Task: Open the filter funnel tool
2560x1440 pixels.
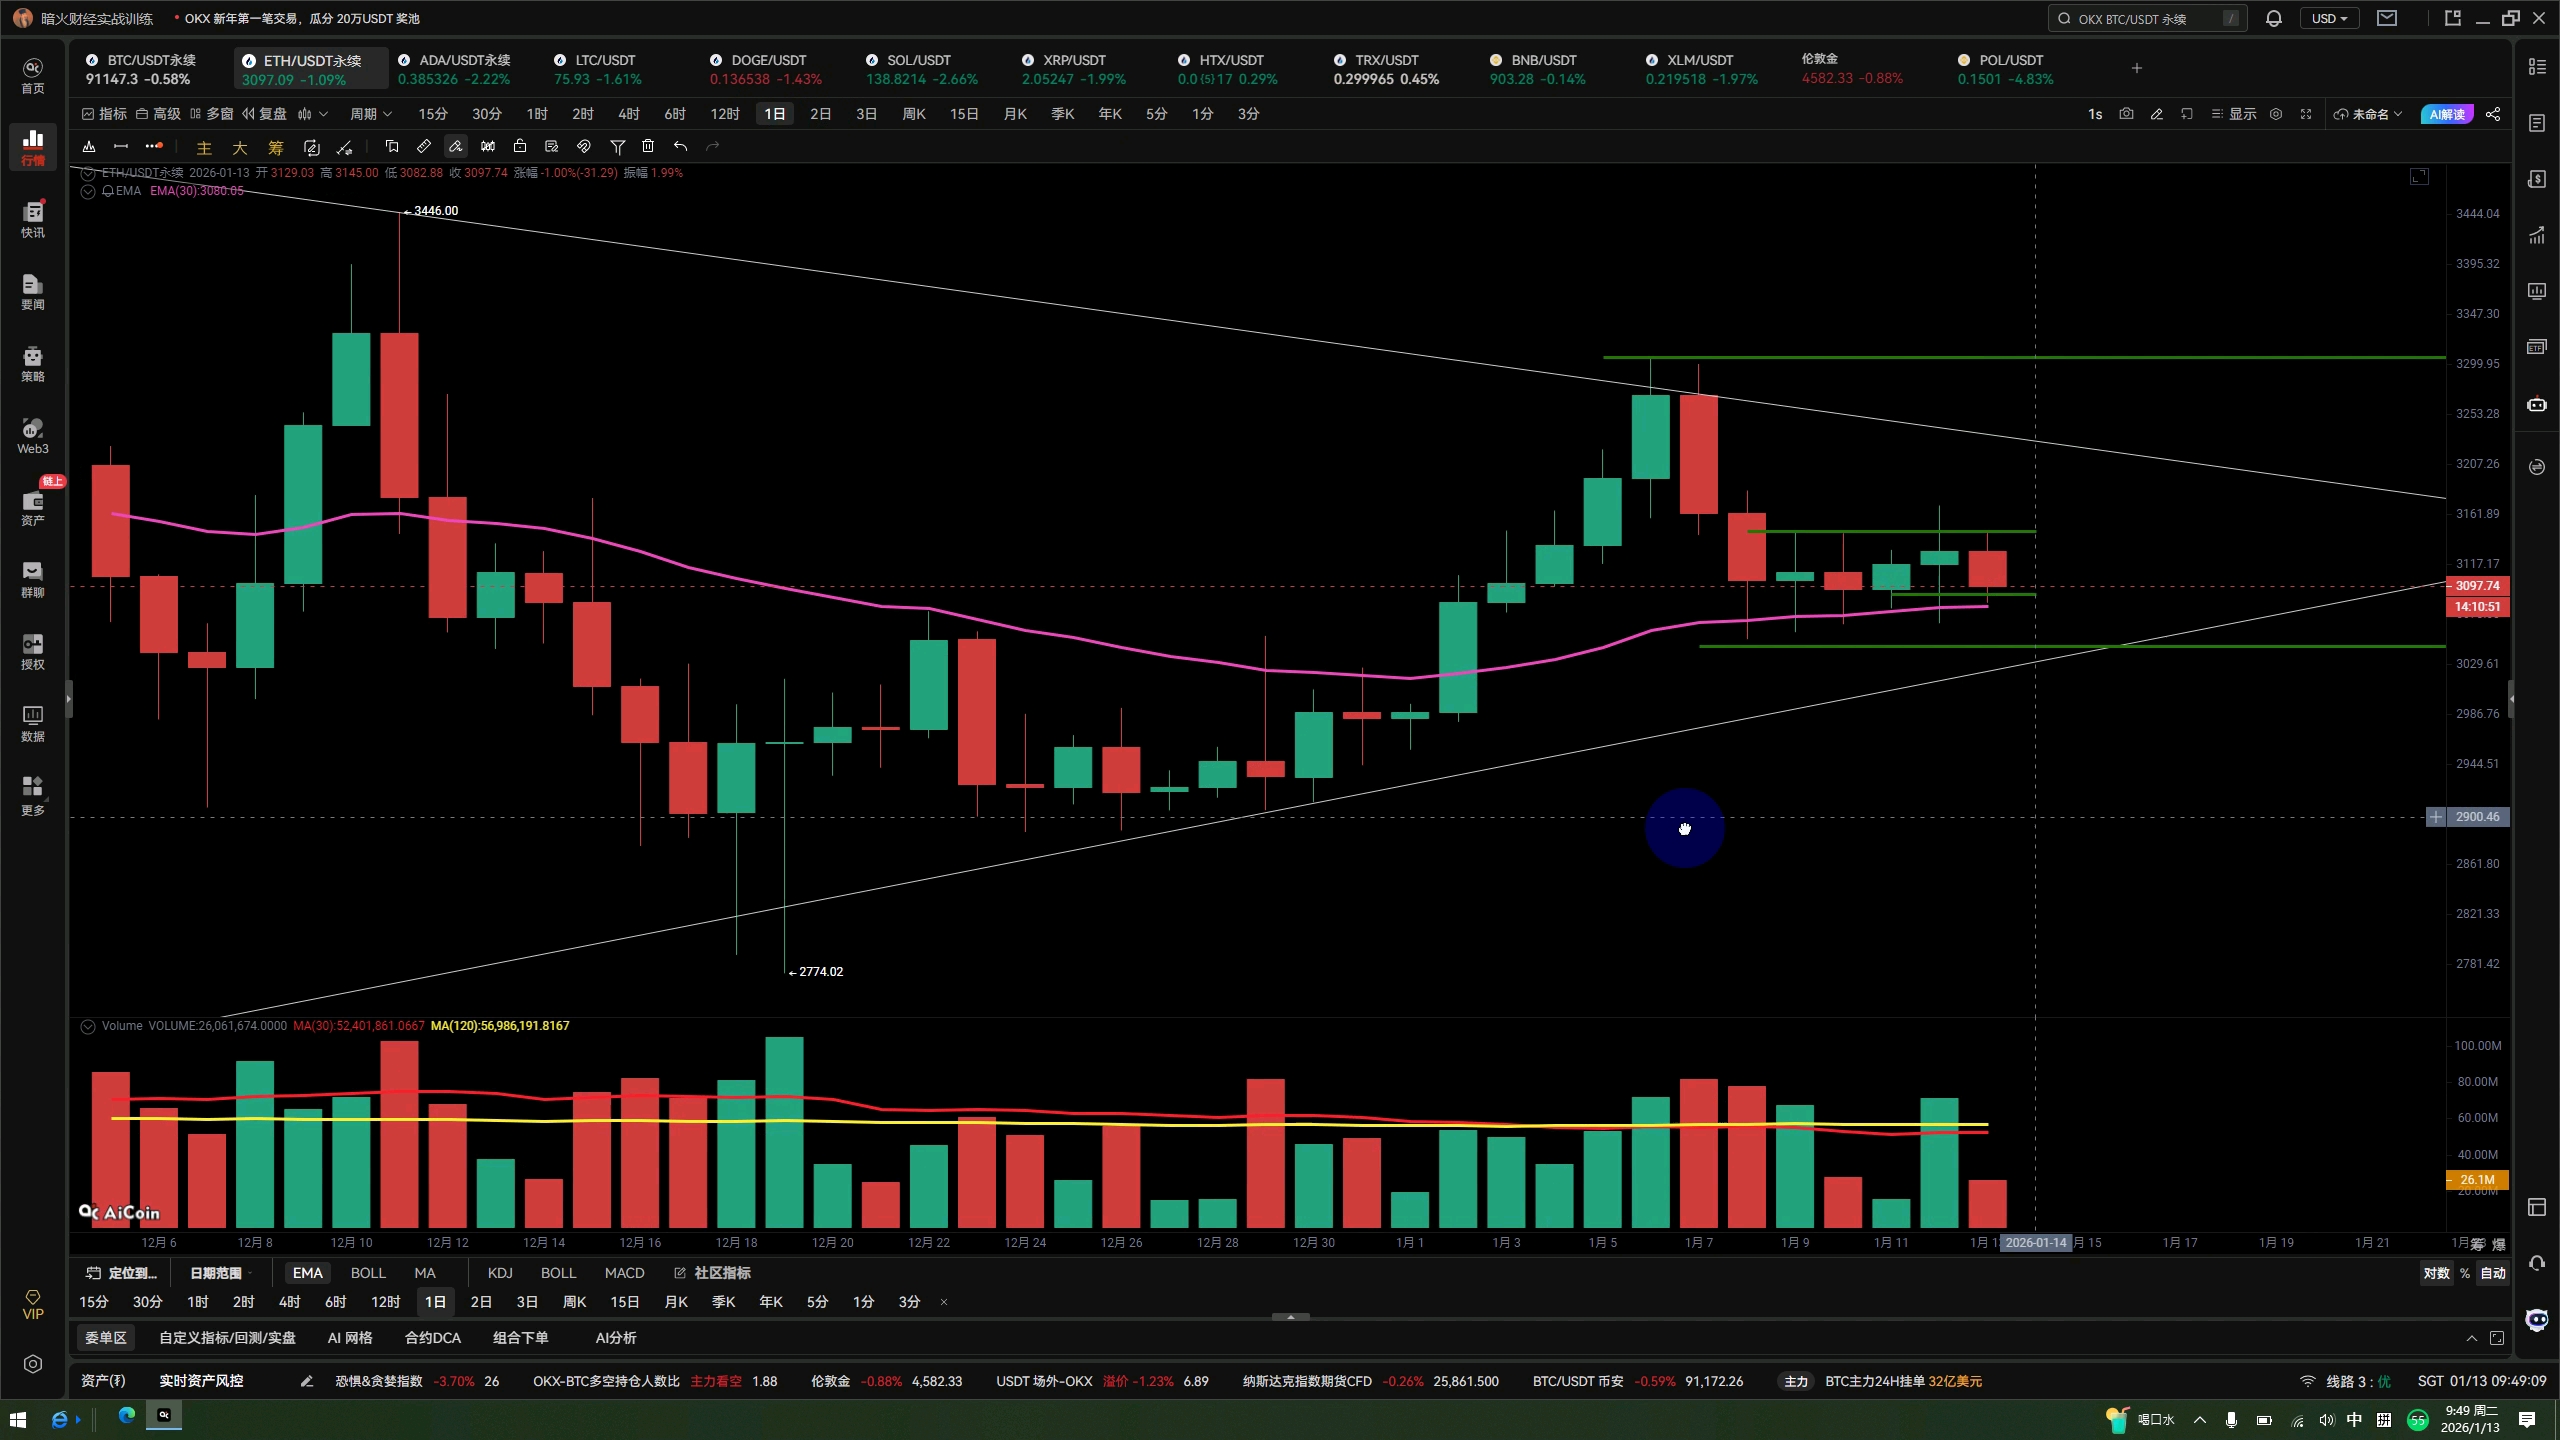Action: 617,147
